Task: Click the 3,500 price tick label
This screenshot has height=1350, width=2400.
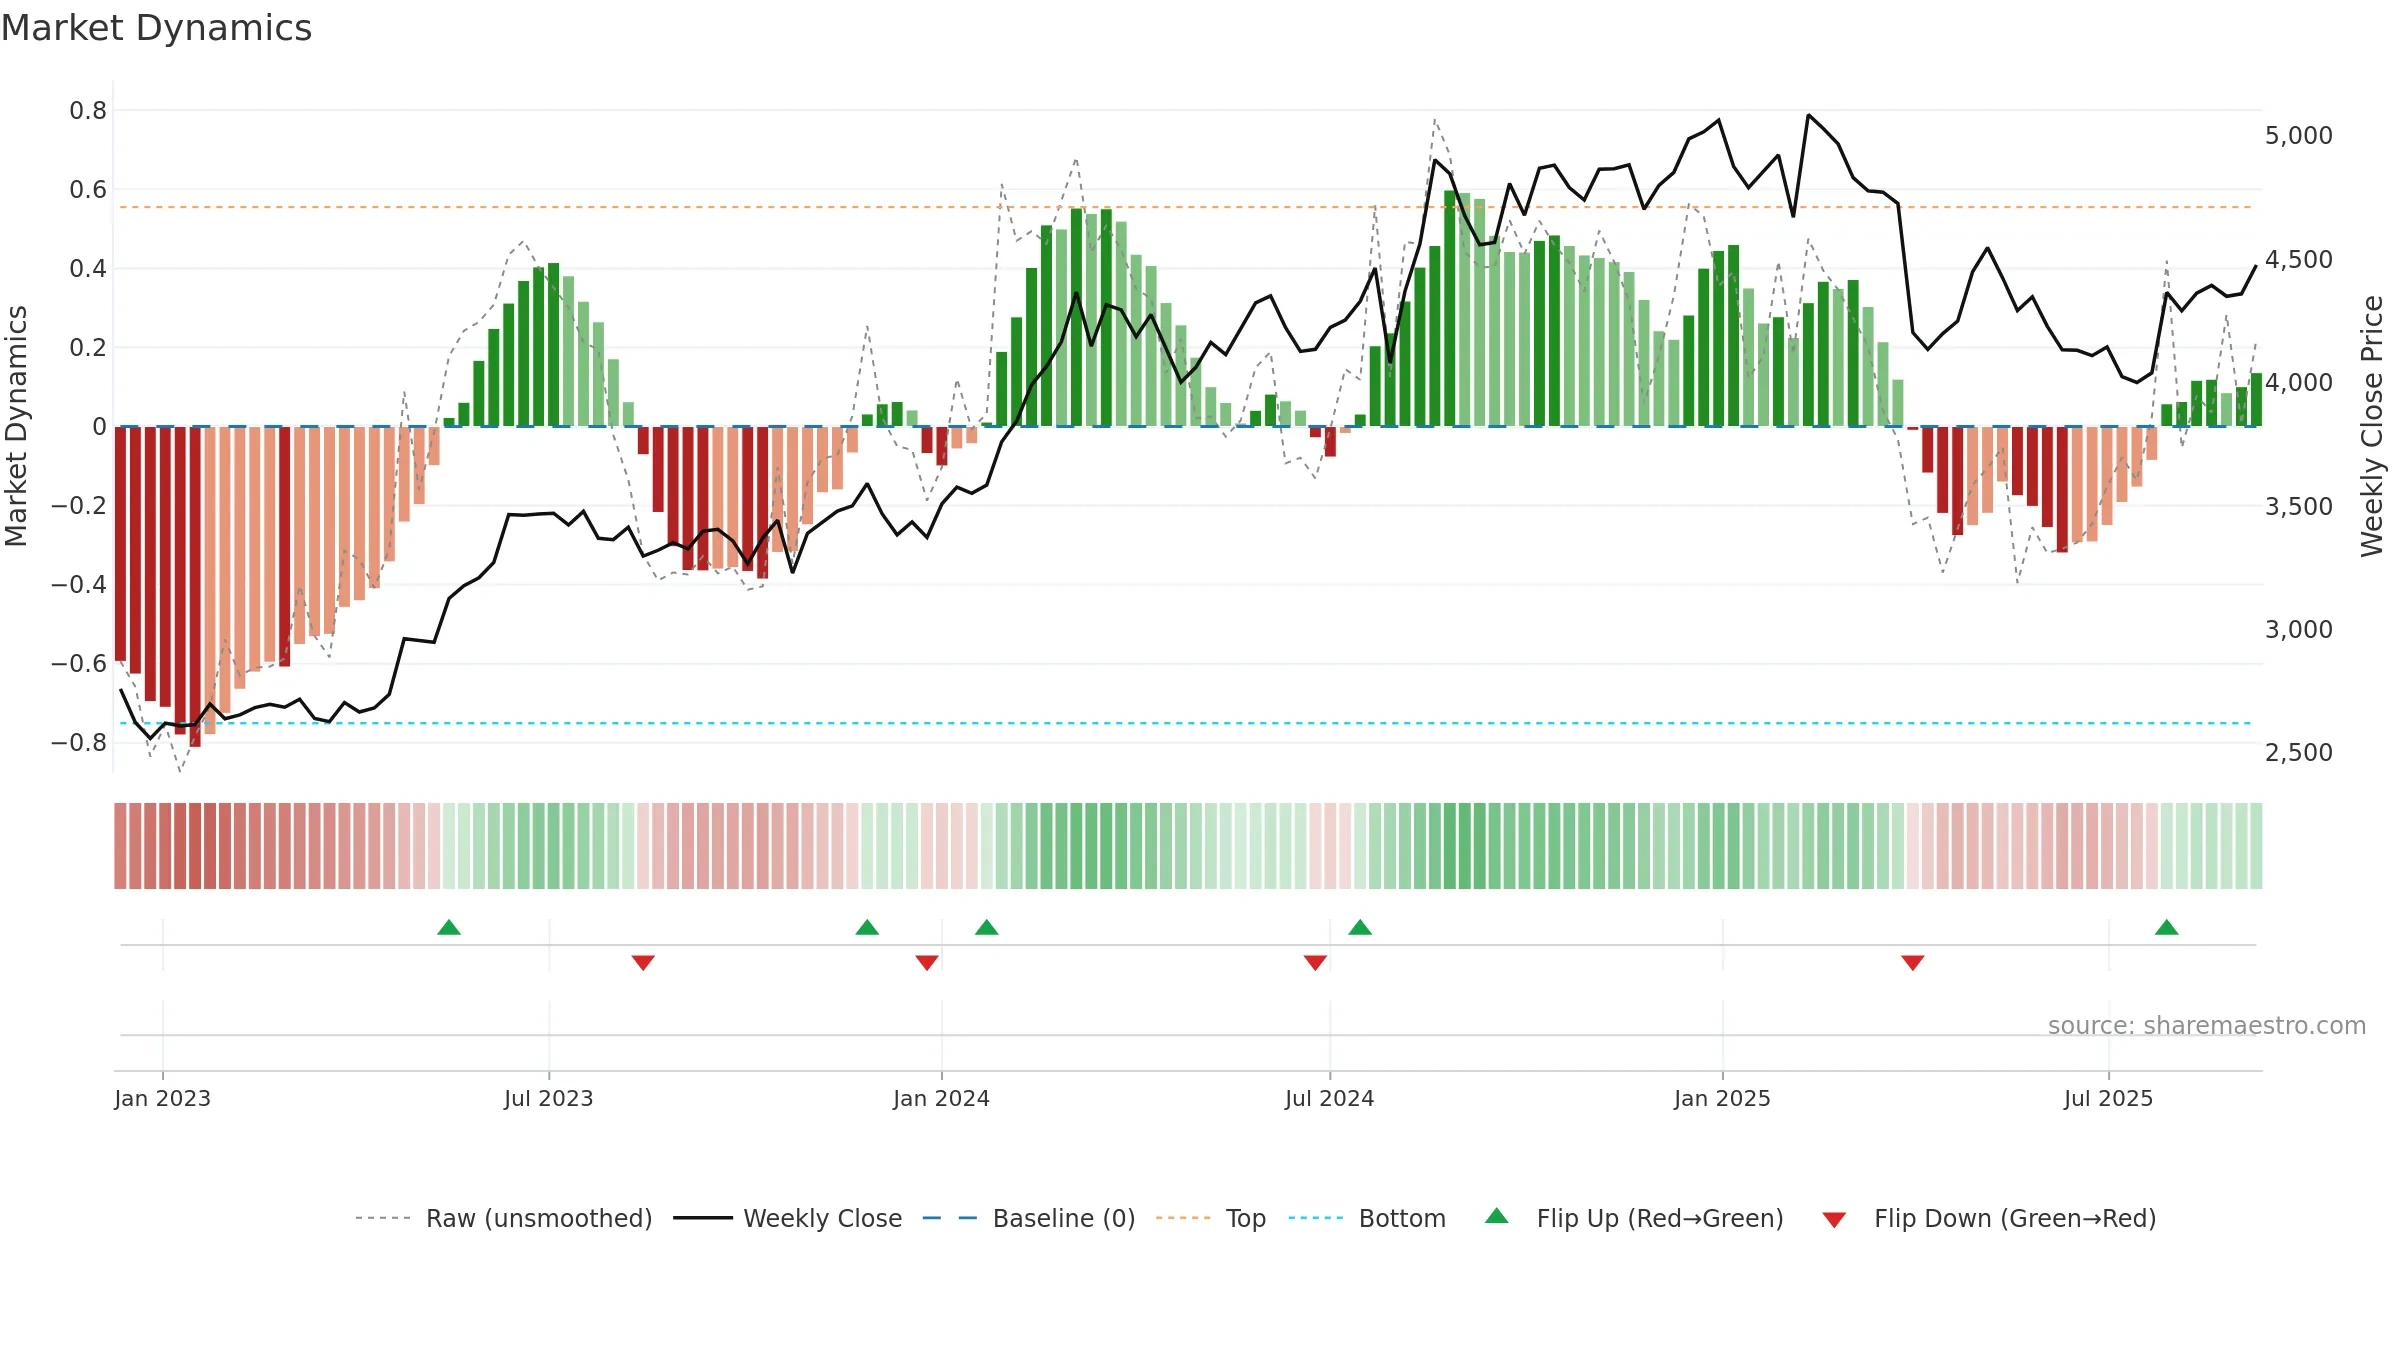Action: tap(2299, 506)
